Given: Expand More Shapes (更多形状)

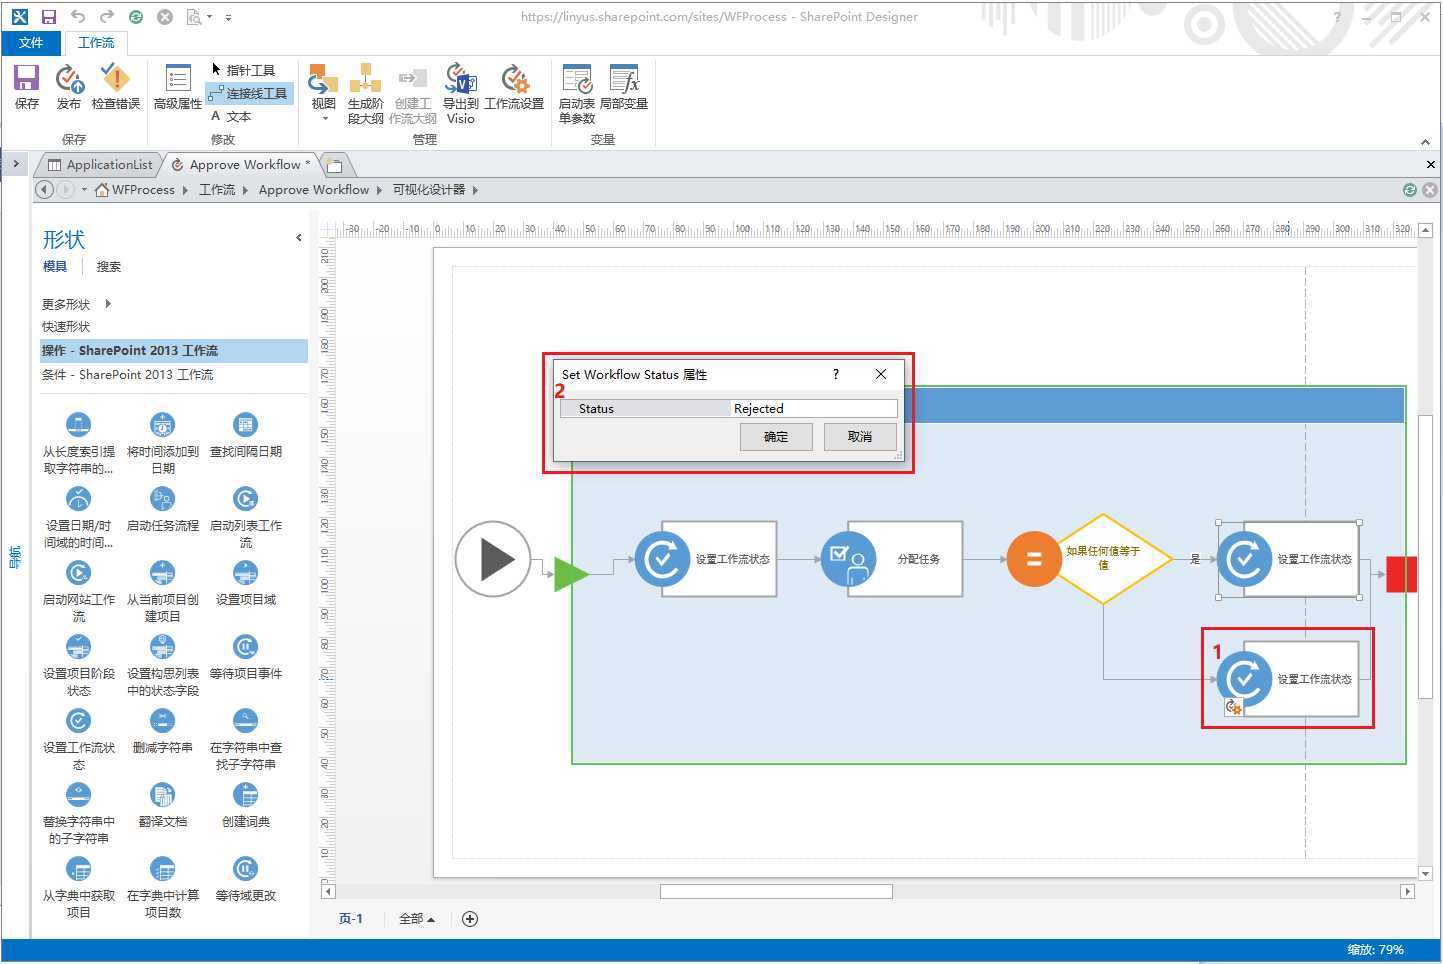Looking at the screenshot, I should coord(76,304).
